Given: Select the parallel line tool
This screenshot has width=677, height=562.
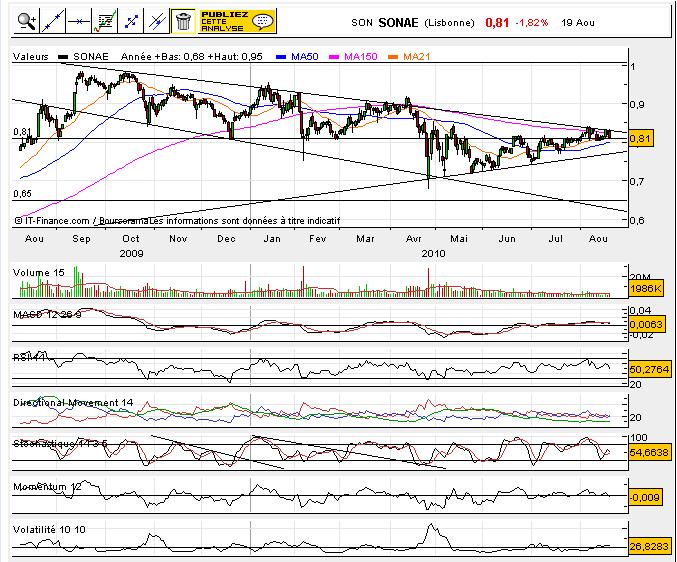Looking at the screenshot, I should click(x=156, y=21).
